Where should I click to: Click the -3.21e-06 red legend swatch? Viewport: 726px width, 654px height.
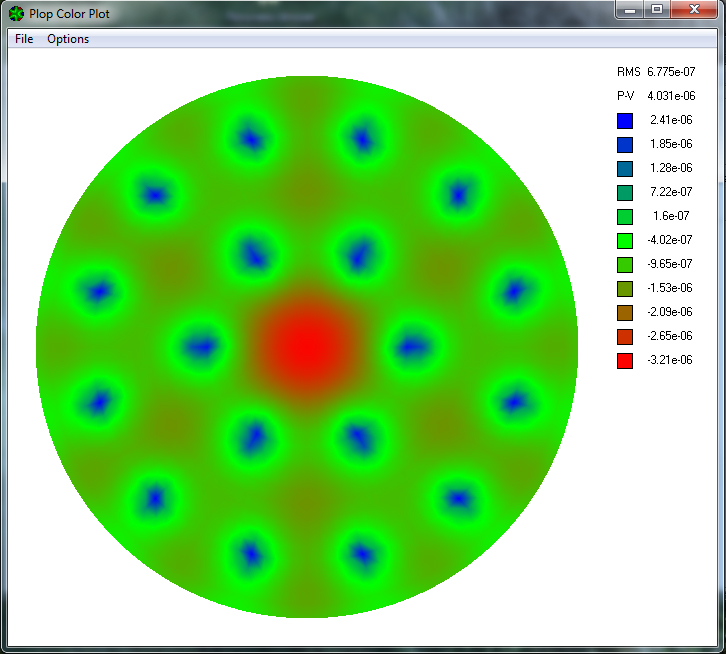(625, 361)
